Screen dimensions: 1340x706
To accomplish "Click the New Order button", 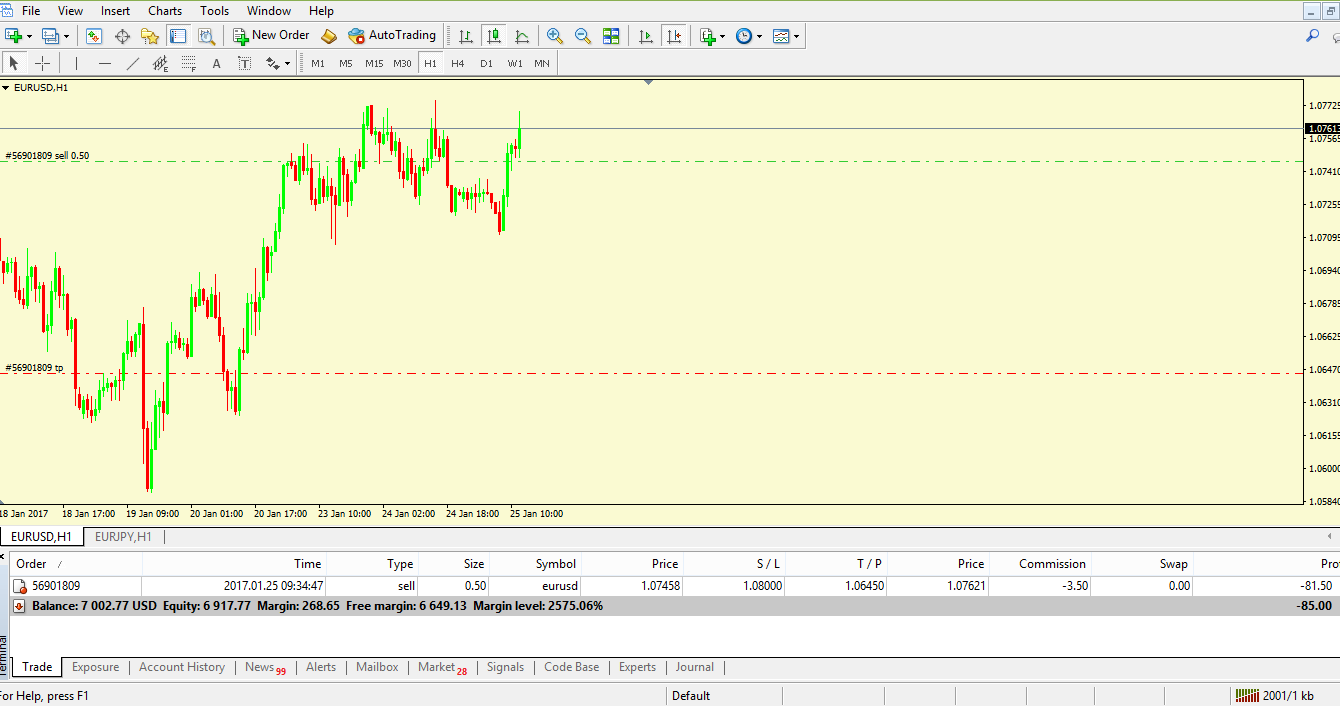I will (x=270, y=35).
